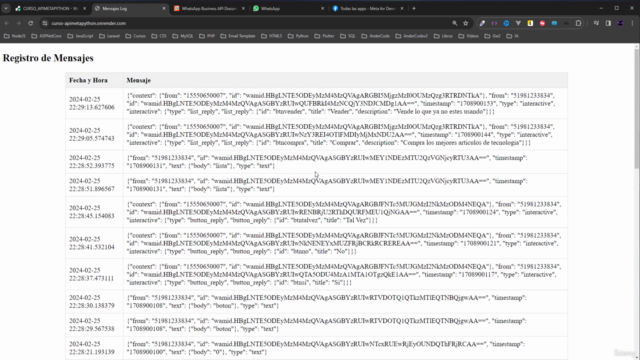Reload the current page
Viewport: 640px width, 360px height.
(x=31, y=23)
